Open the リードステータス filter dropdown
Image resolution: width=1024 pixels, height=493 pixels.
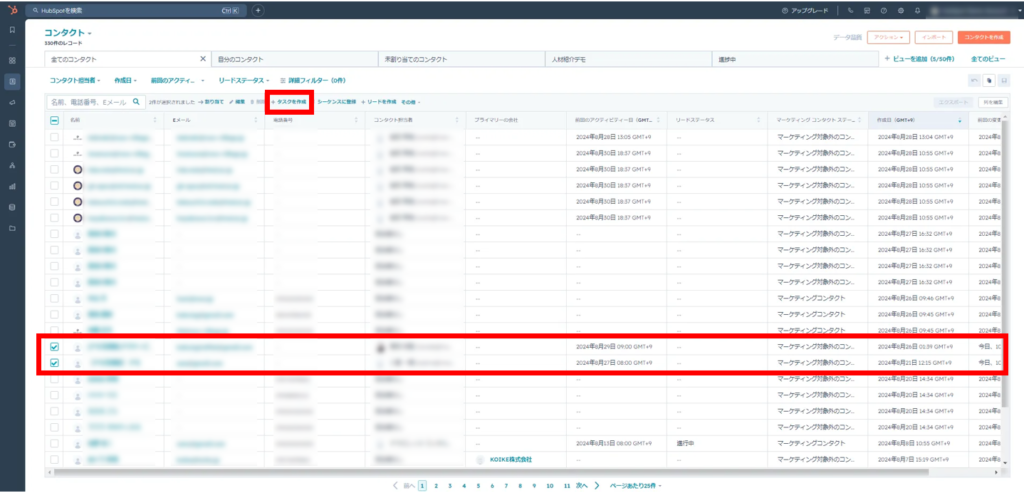244,80
